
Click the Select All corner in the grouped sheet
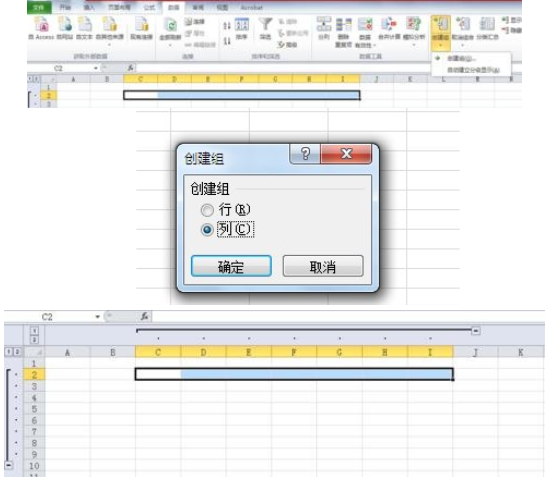coord(34,352)
